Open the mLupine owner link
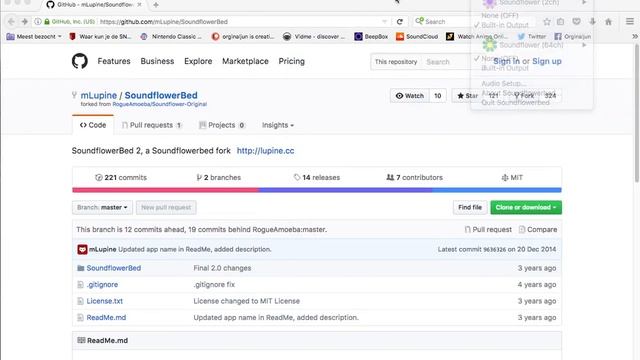Image resolution: width=640 pixels, height=360 pixels. tap(98, 95)
